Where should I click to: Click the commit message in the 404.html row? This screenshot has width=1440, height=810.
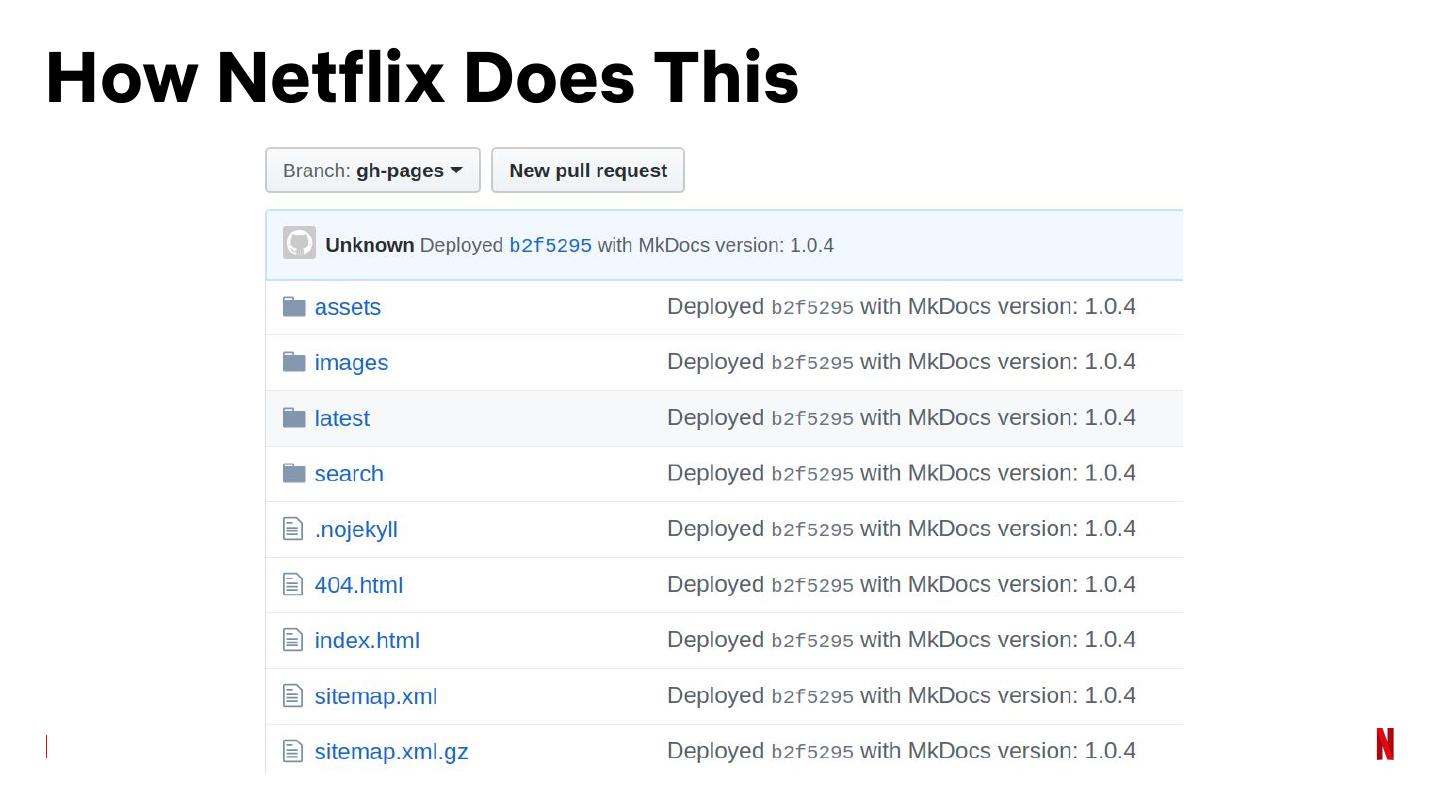900,584
